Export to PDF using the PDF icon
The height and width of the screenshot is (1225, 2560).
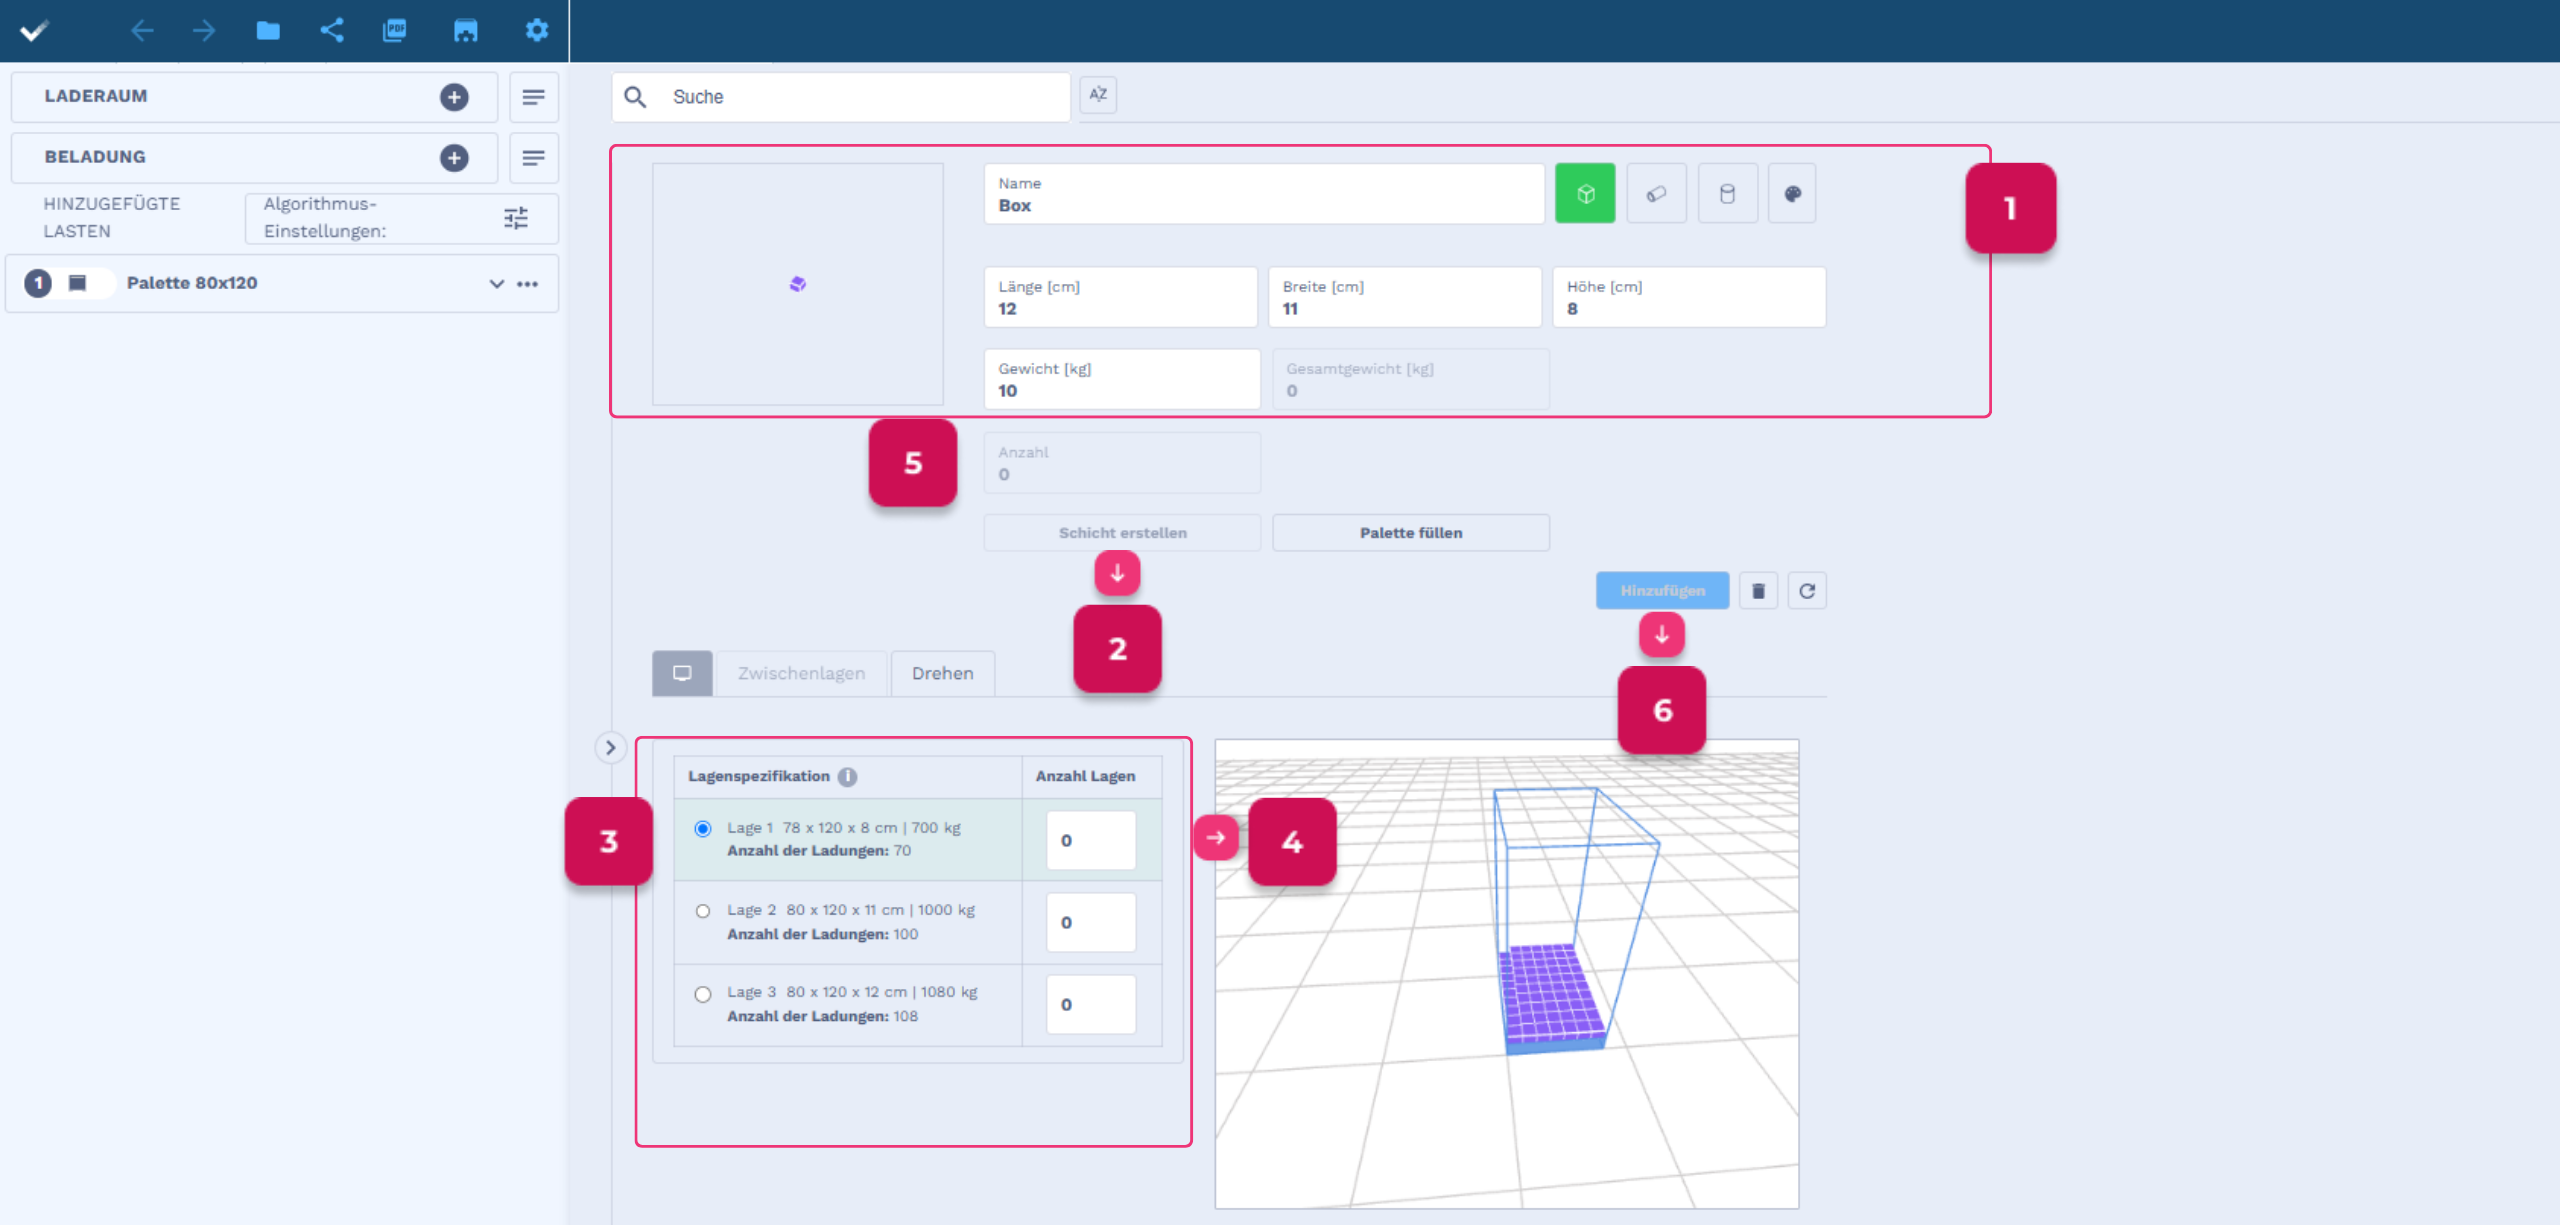coord(395,30)
